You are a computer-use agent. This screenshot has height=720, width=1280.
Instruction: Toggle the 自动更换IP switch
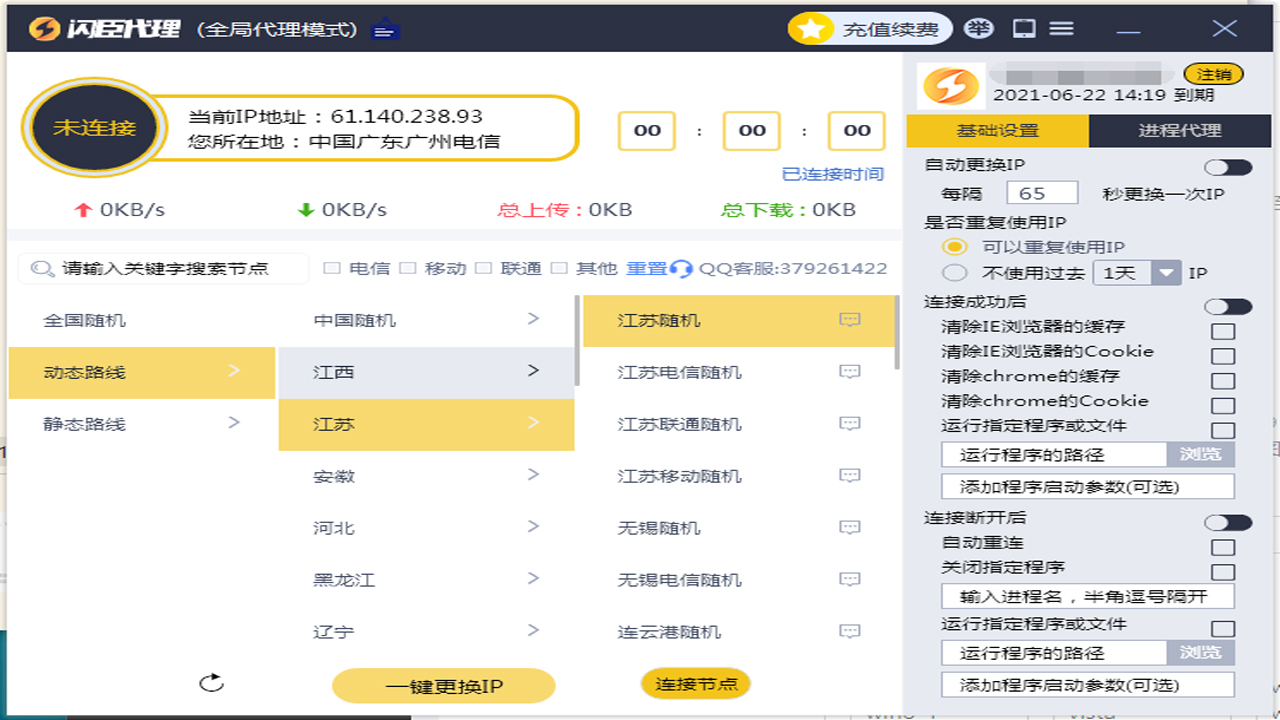pyautogui.click(x=1228, y=167)
